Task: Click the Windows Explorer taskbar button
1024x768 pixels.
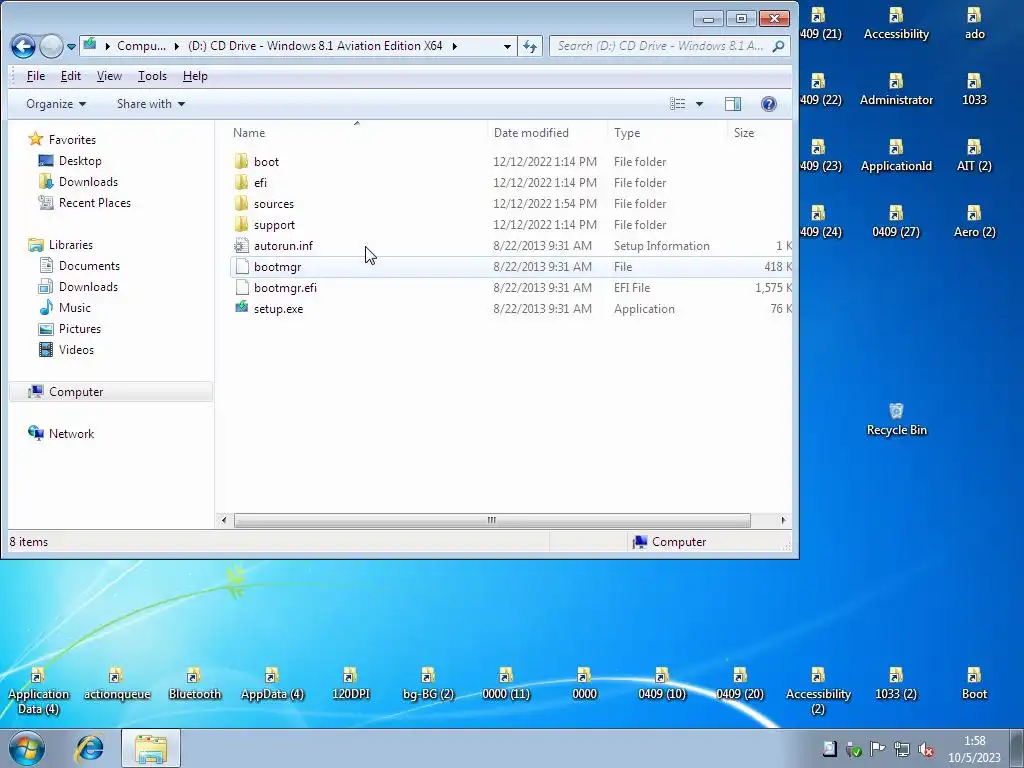Action: tap(150, 748)
